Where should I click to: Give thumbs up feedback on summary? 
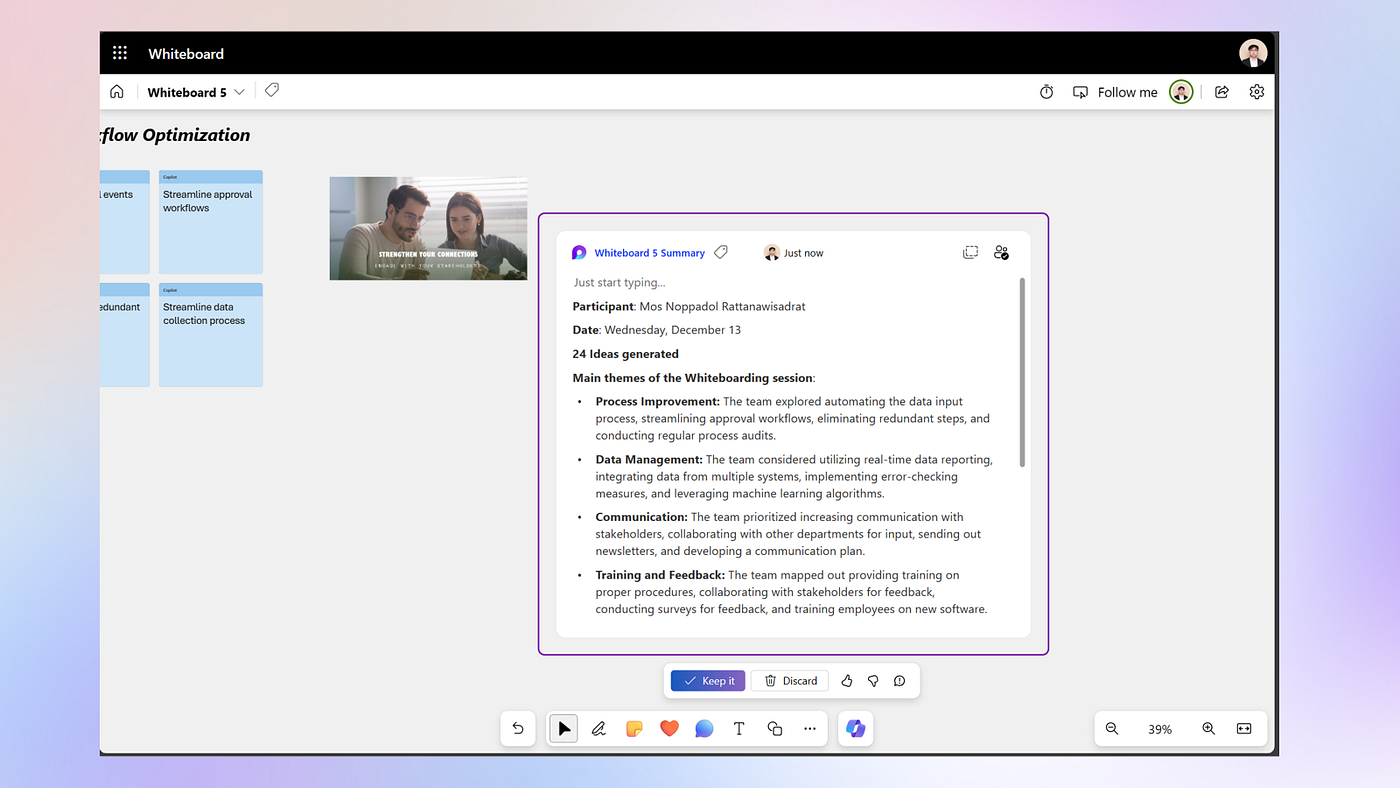click(x=847, y=681)
